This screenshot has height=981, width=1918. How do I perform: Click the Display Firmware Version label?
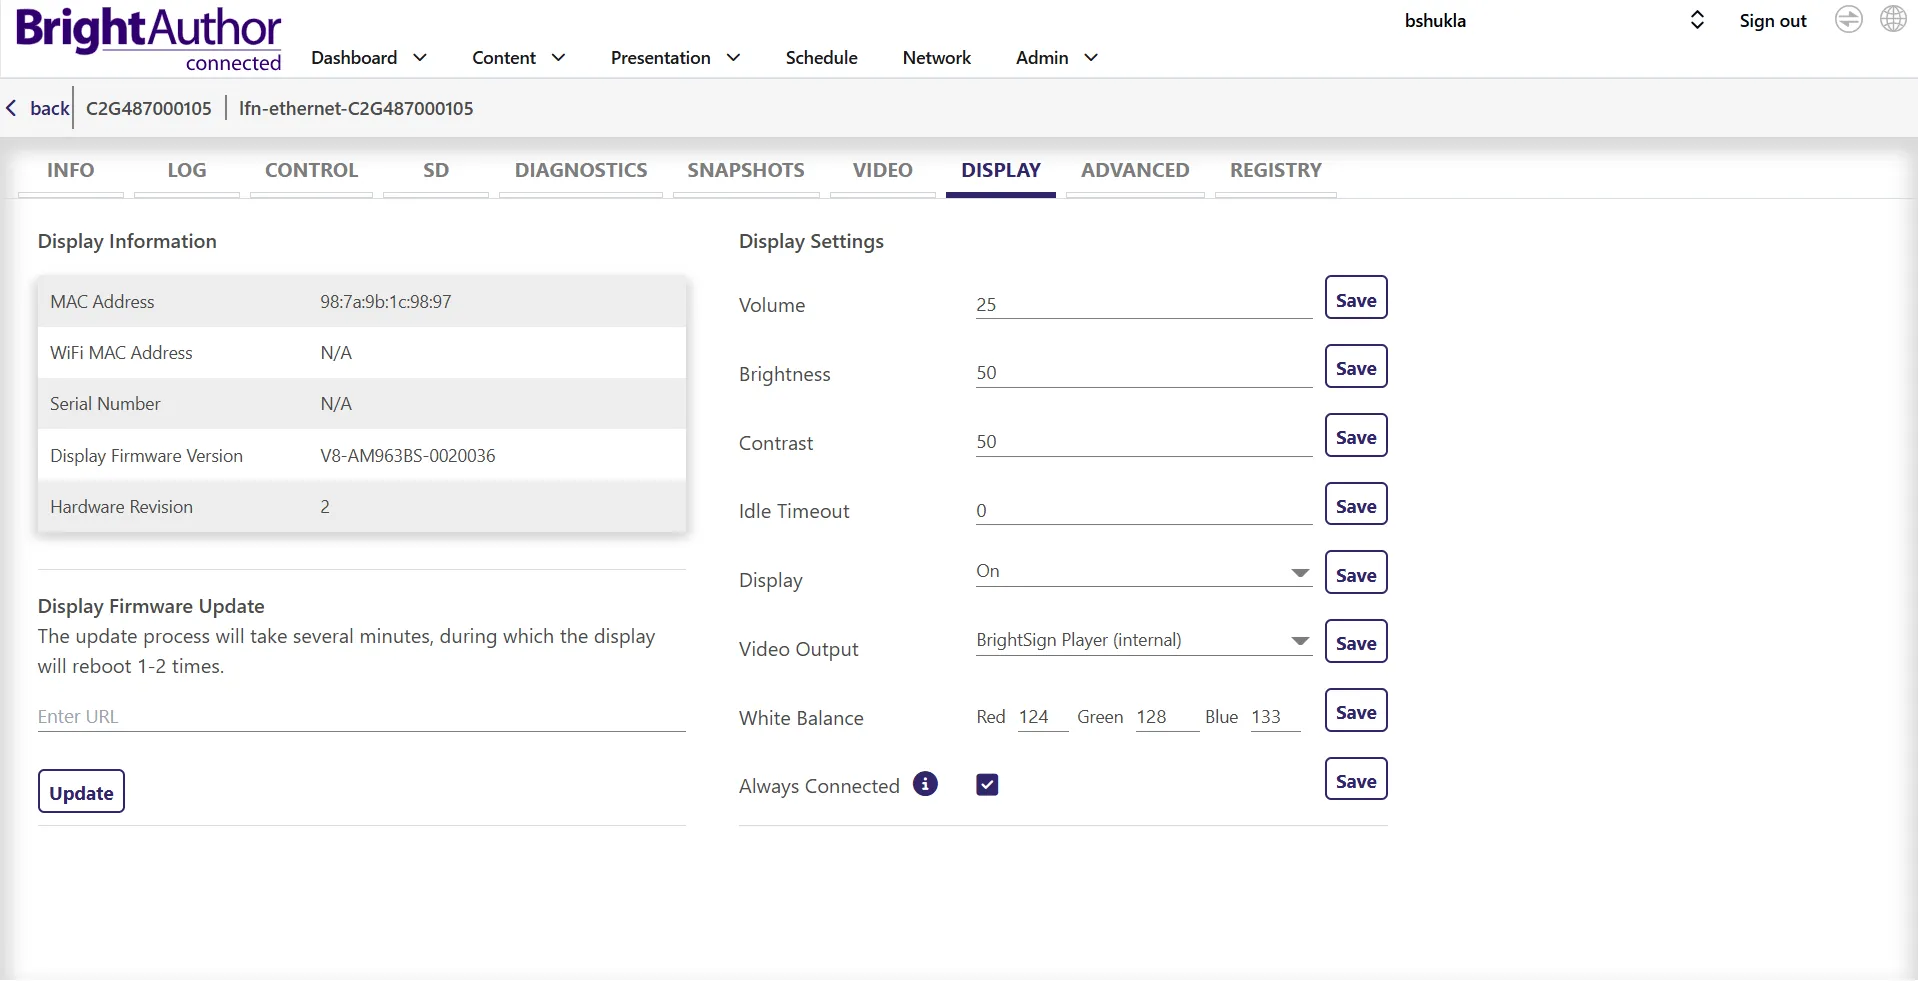[147, 456]
